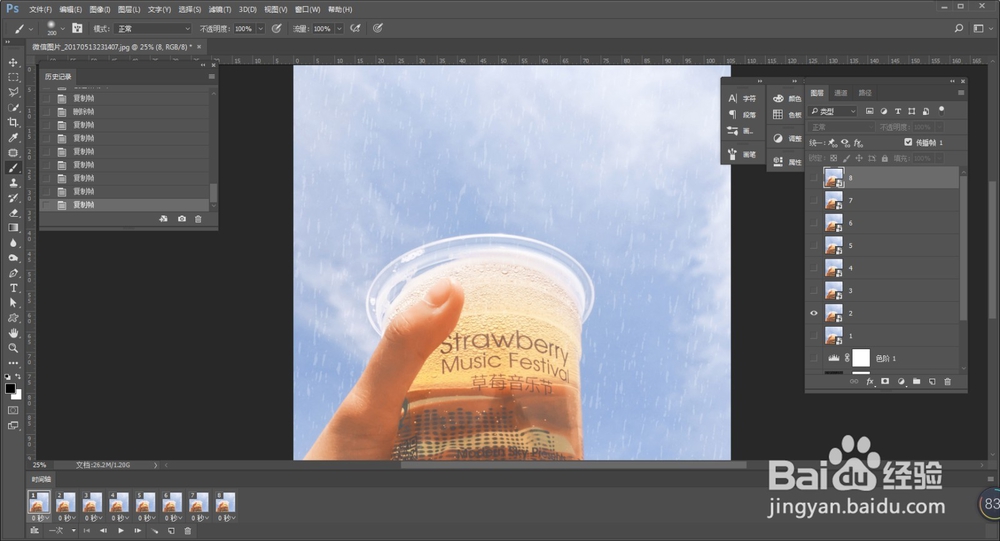Go to previous animation frame
The width and height of the screenshot is (1000, 541).
pos(103,531)
